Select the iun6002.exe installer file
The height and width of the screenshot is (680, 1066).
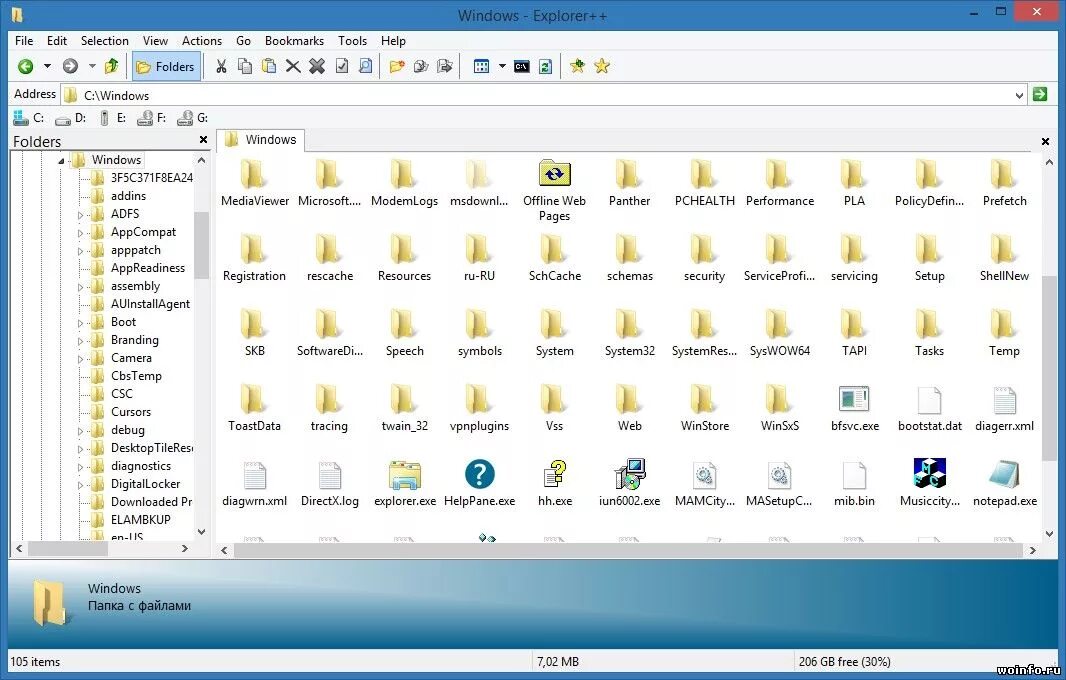pyautogui.click(x=630, y=483)
